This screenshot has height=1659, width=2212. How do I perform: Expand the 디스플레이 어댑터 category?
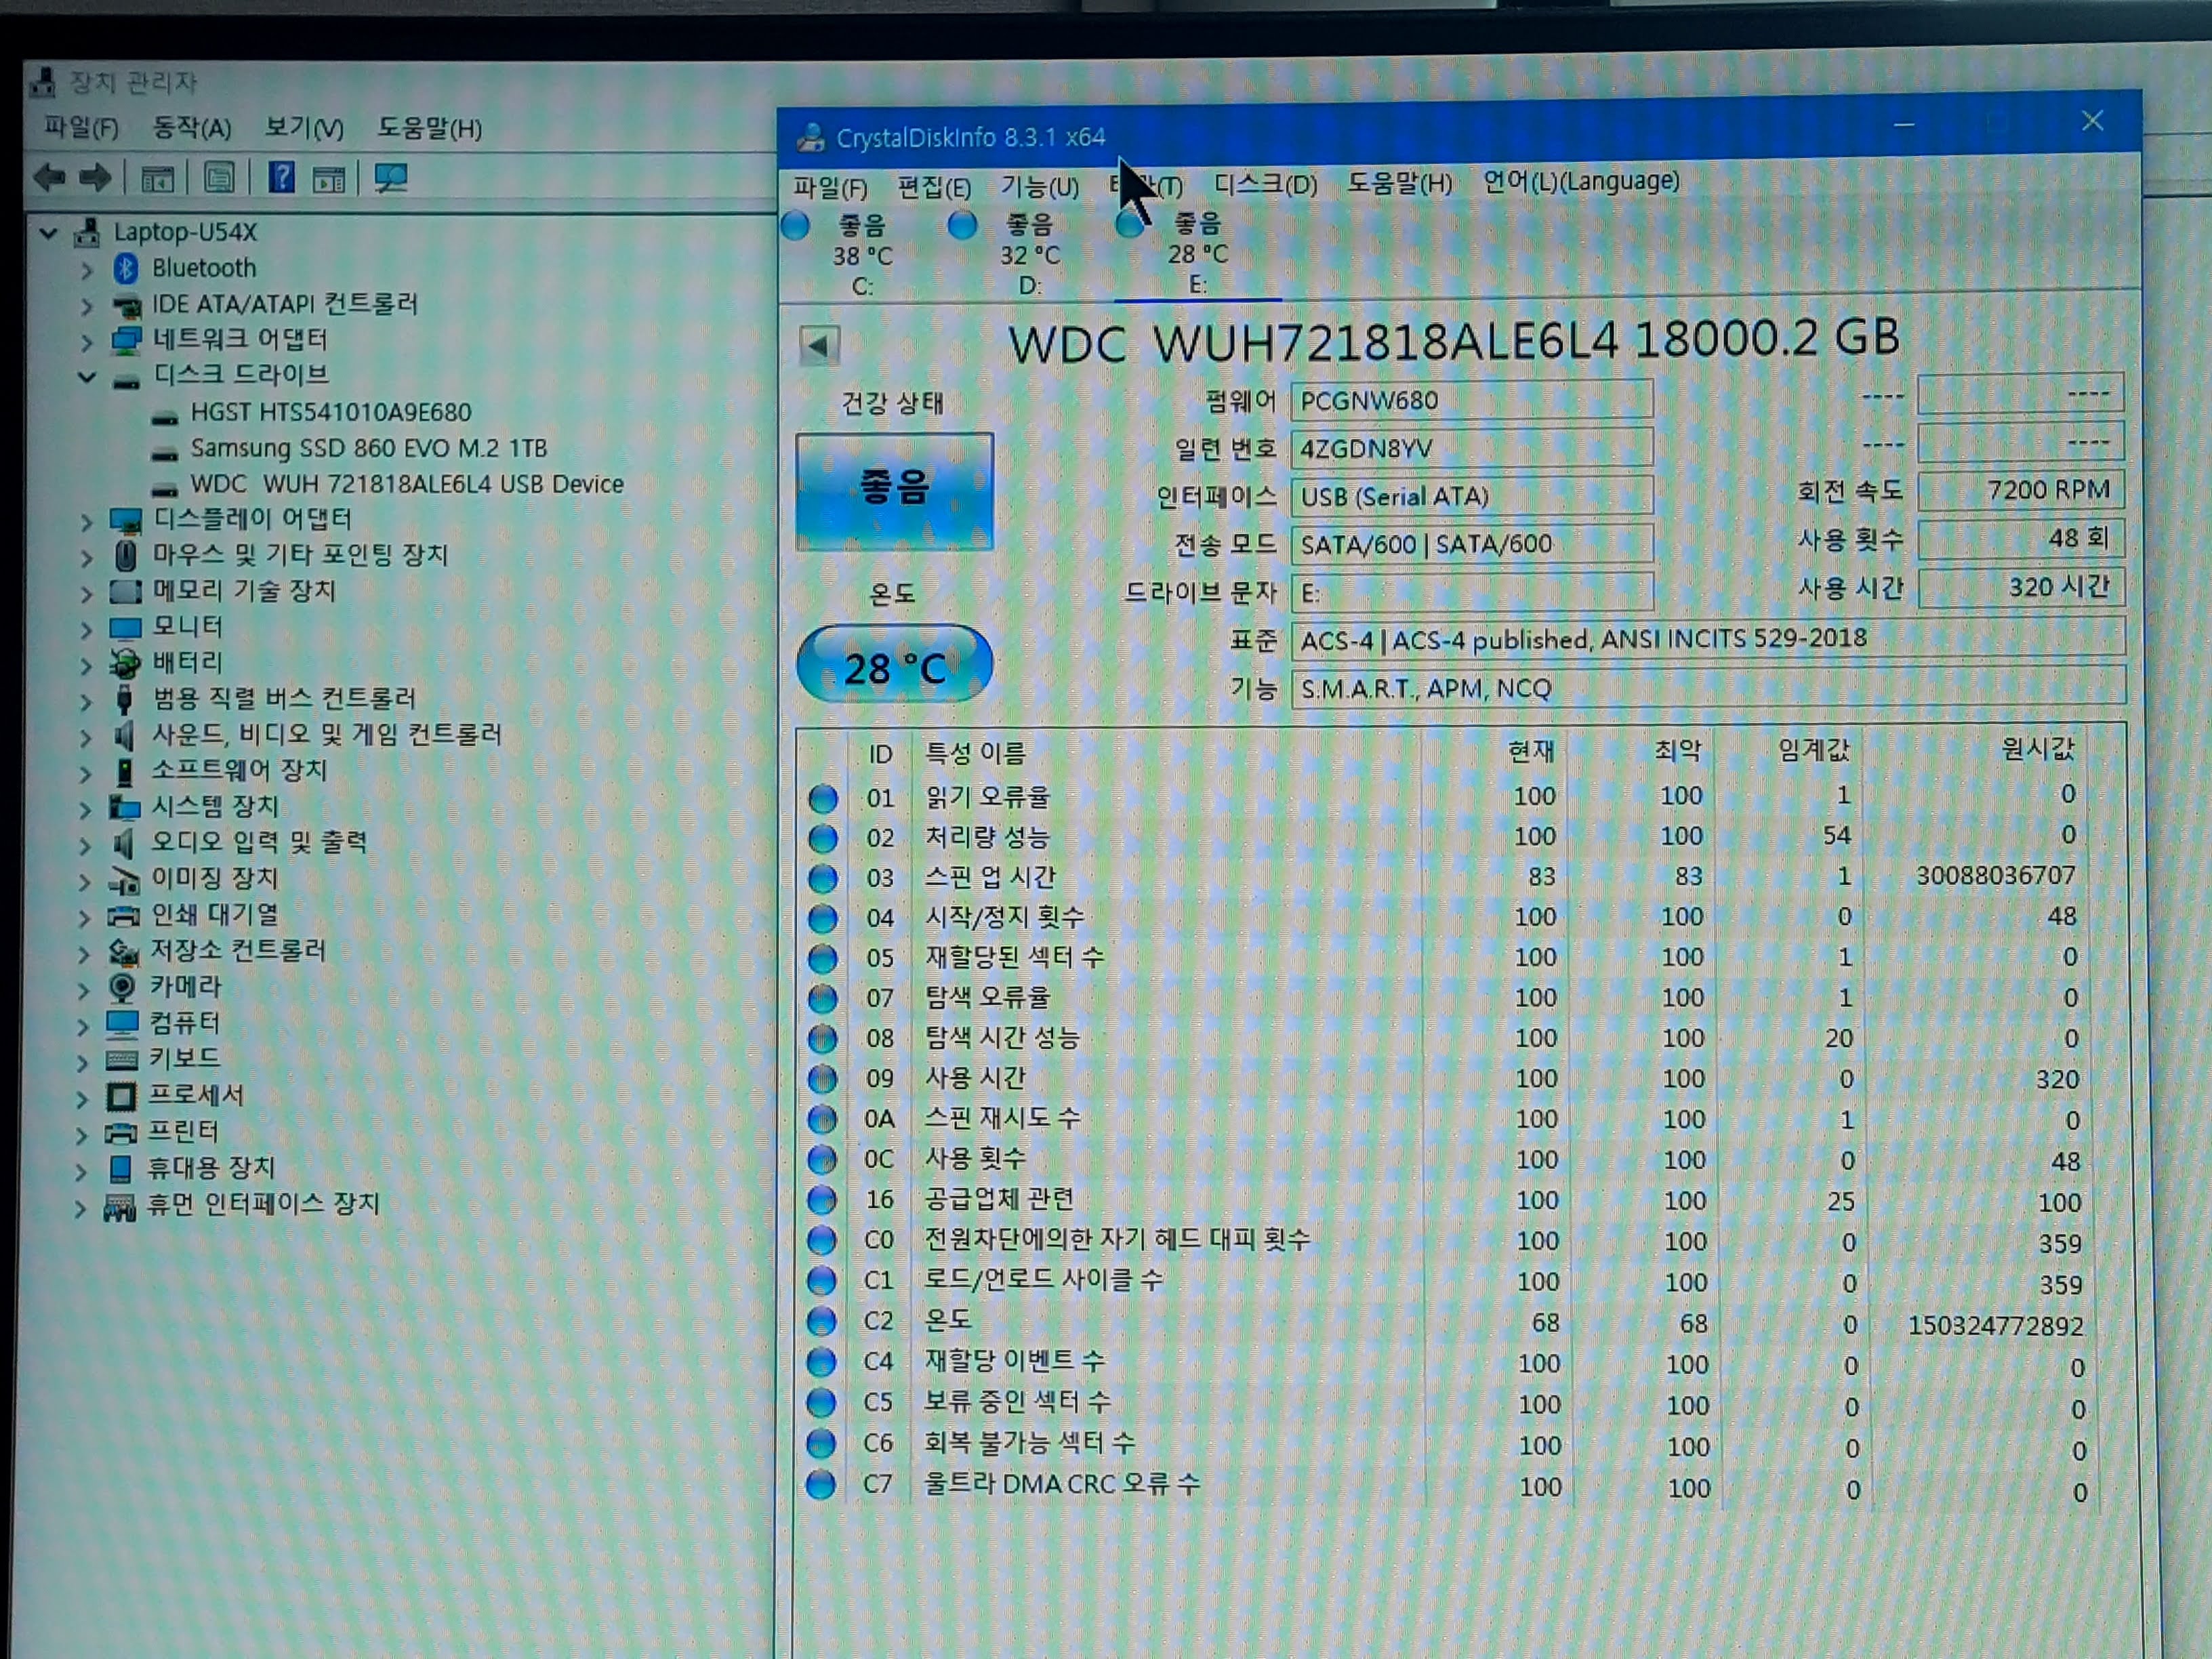pyautogui.click(x=86, y=521)
